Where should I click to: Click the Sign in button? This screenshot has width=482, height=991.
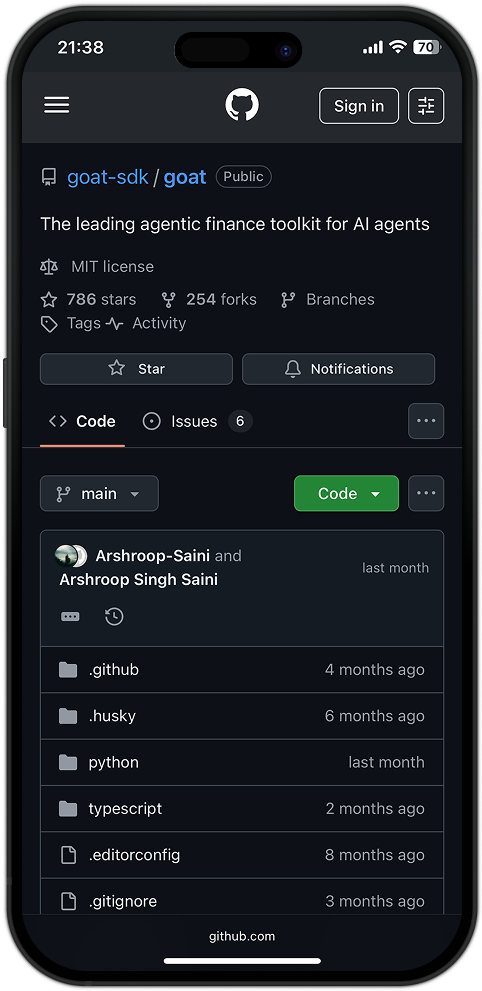[x=359, y=106]
